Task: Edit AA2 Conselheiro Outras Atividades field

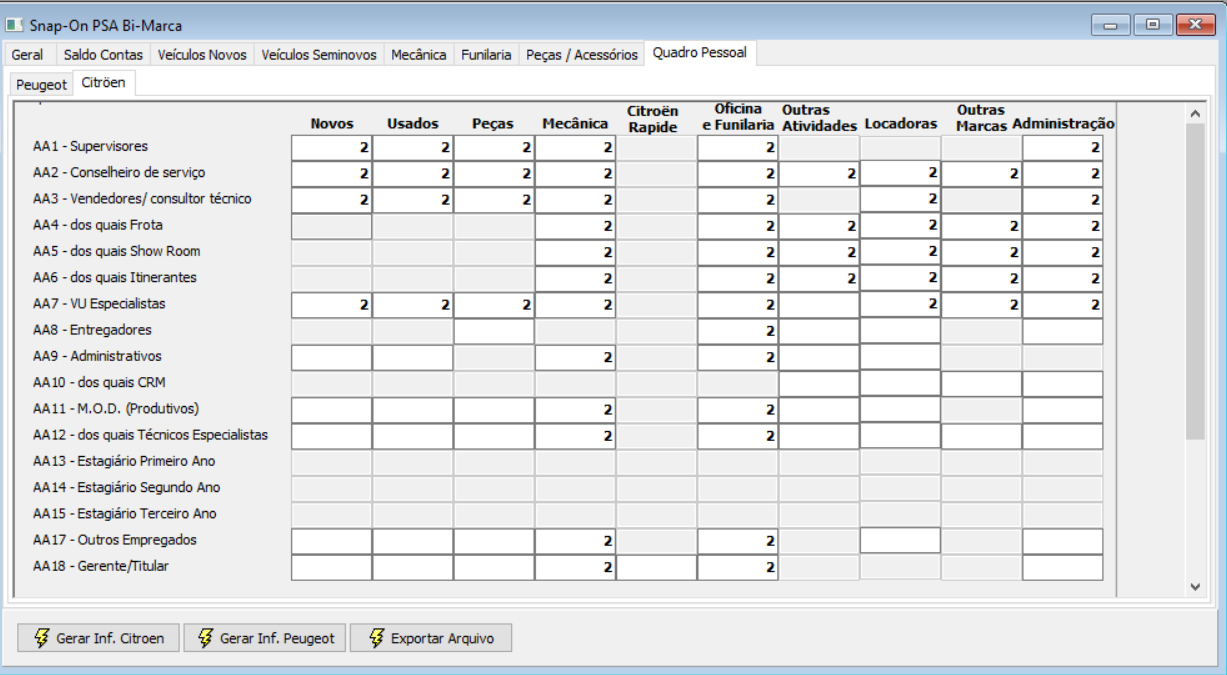Action: (x=819, y=173)
